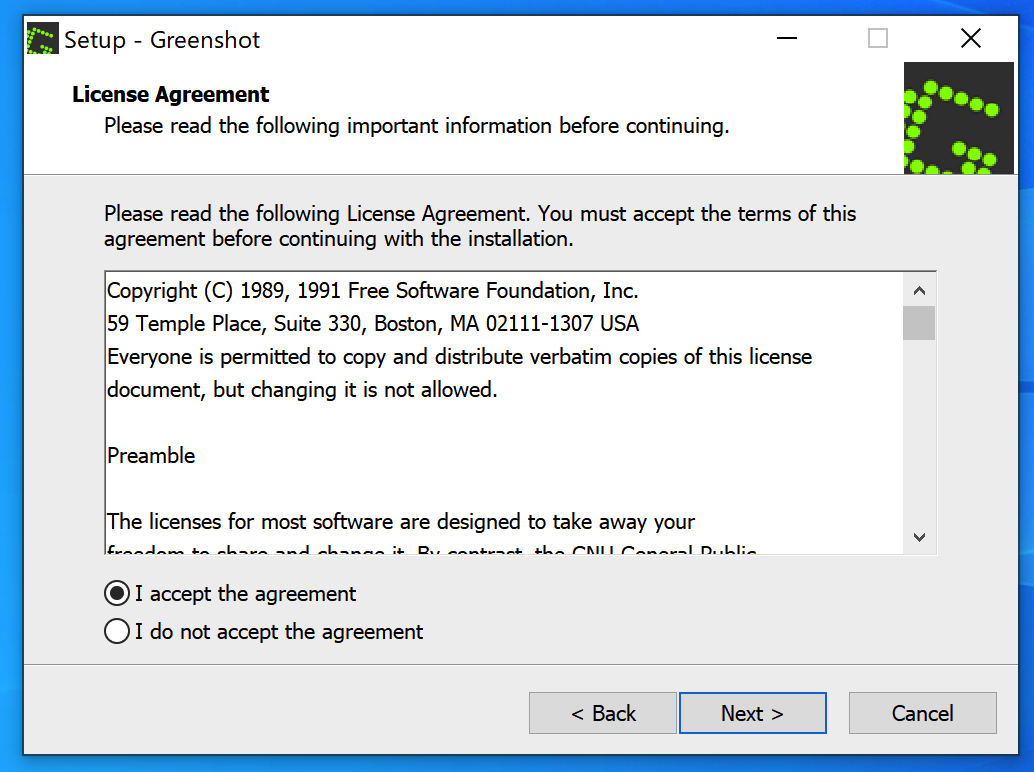Click the Greenshot logo in the header
Screen dimensions: 1034x772
958,119
